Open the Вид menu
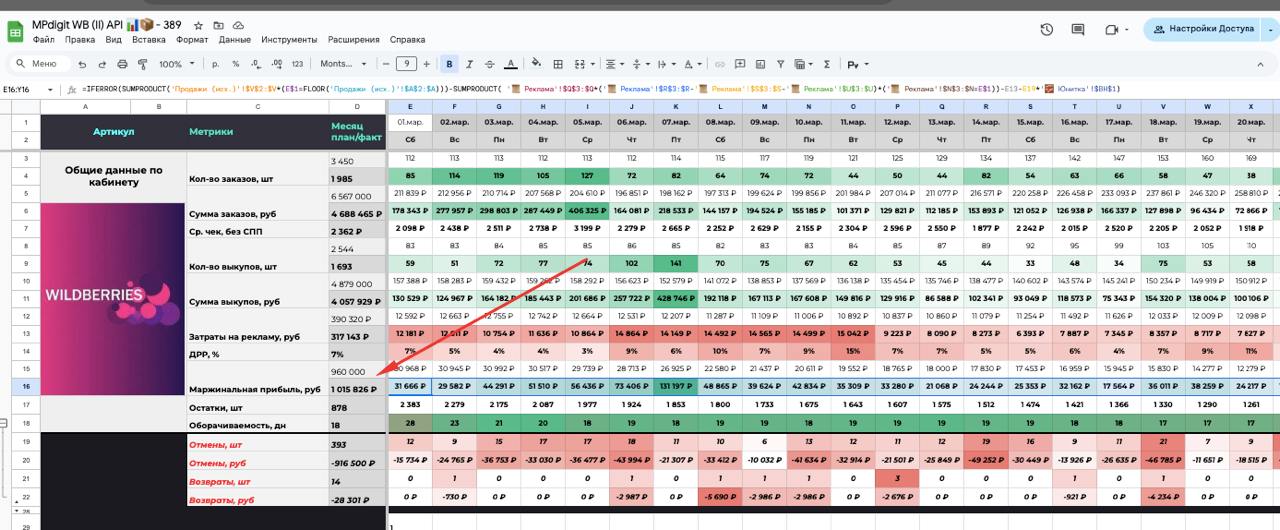1280x530 pixels. (113, 40)
